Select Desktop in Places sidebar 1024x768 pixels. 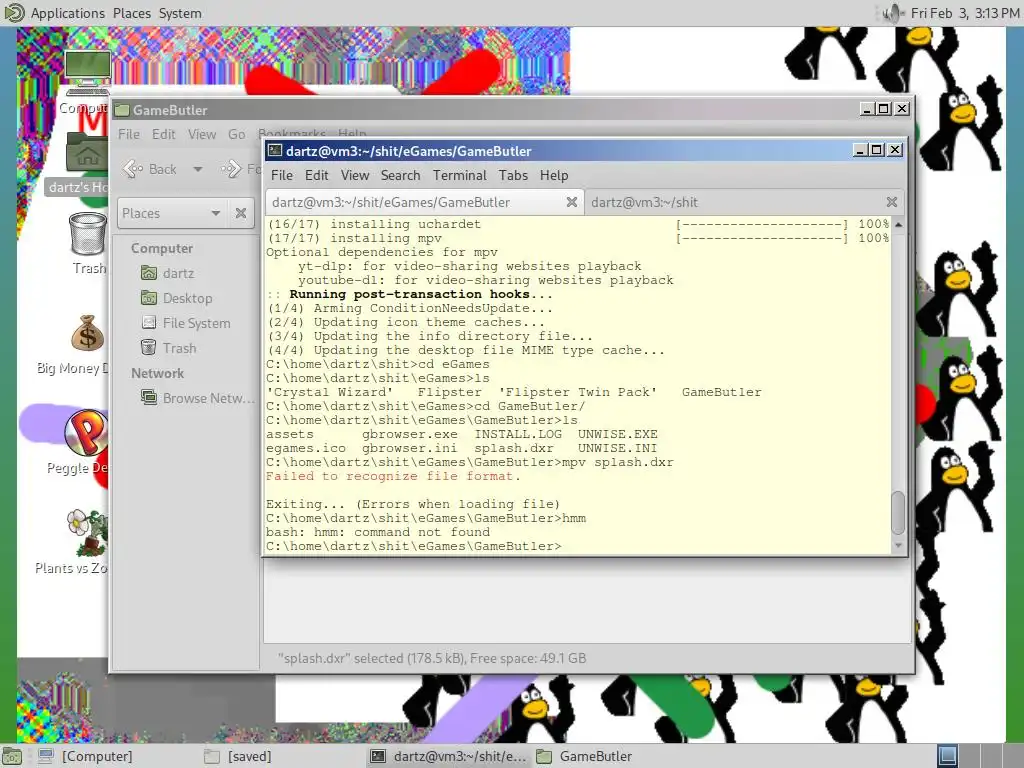coord(177,298)
